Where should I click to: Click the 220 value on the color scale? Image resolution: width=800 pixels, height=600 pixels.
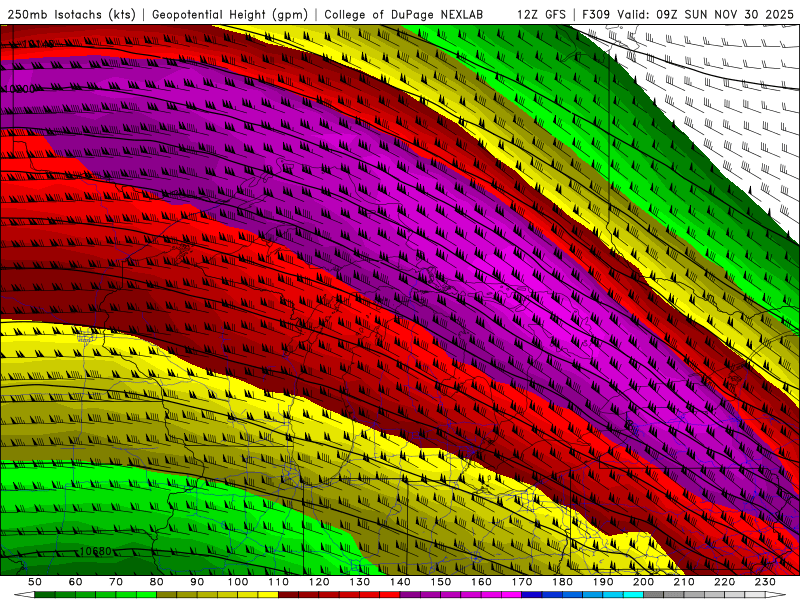click(x=724, y=582)
